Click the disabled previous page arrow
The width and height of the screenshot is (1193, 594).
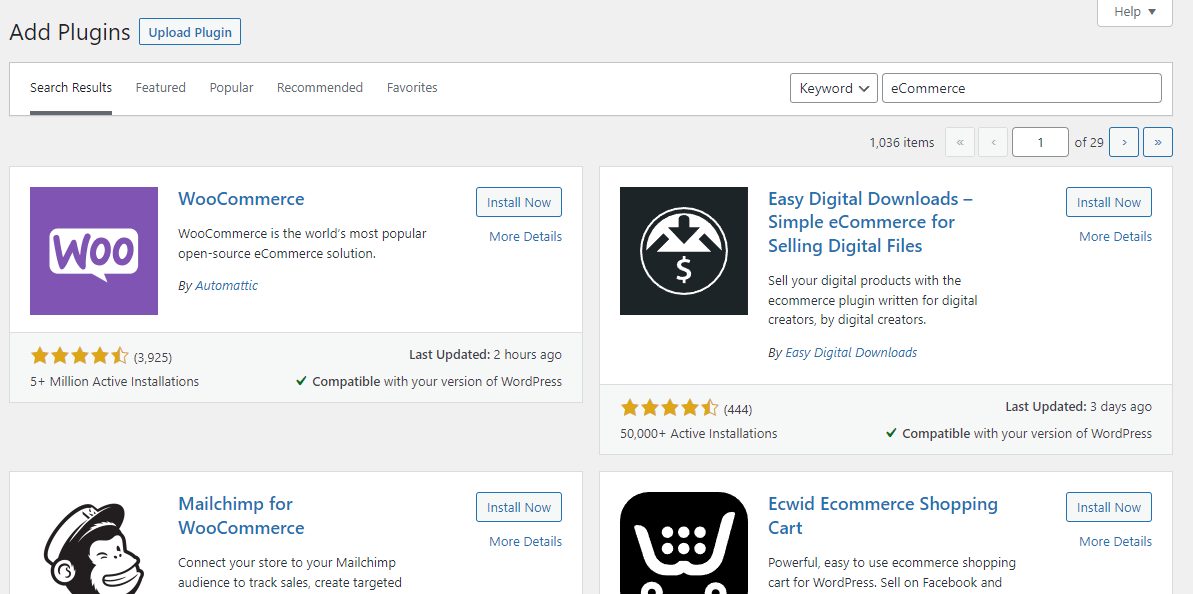993,142
